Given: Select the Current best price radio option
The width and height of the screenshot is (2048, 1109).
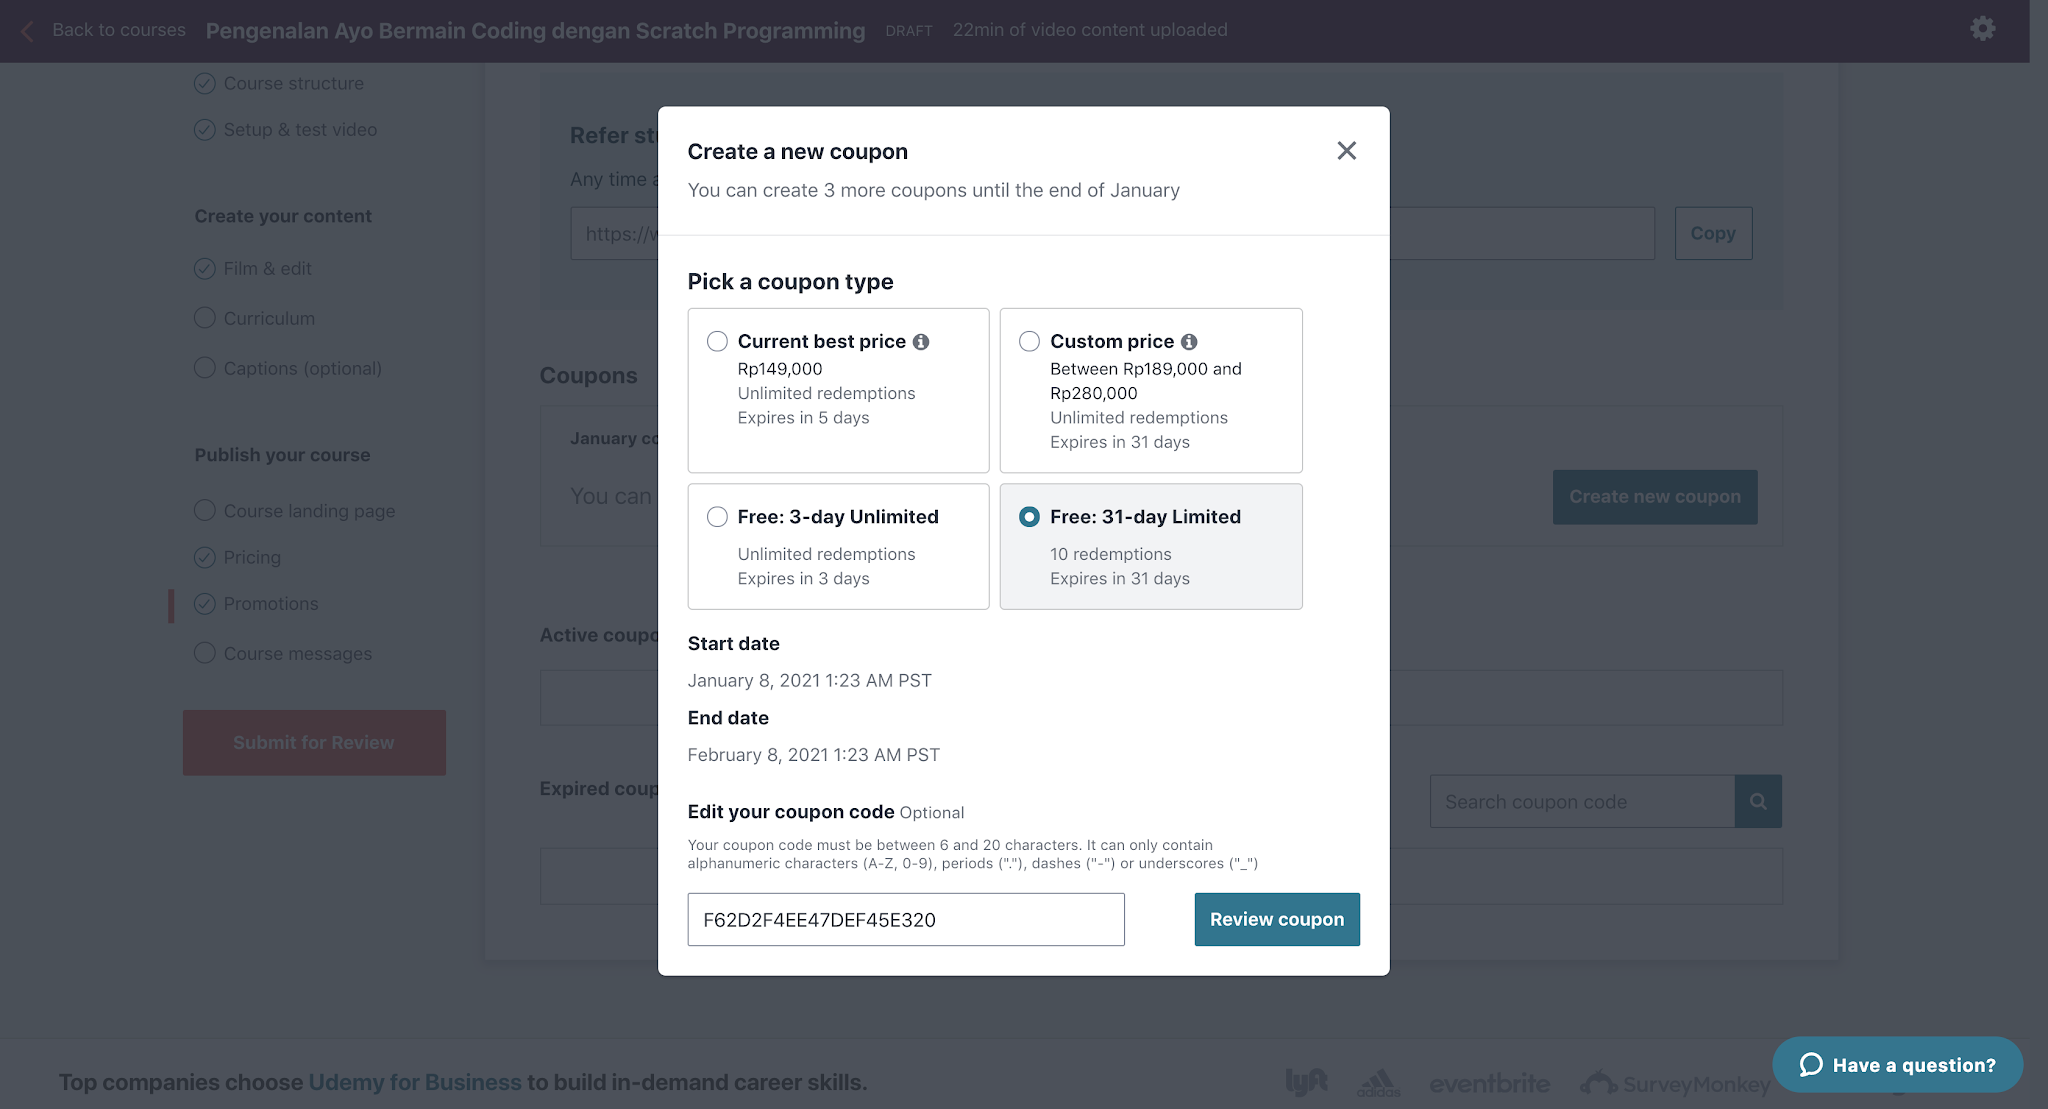Looking at the screenshot, I should tap(717, 341).
